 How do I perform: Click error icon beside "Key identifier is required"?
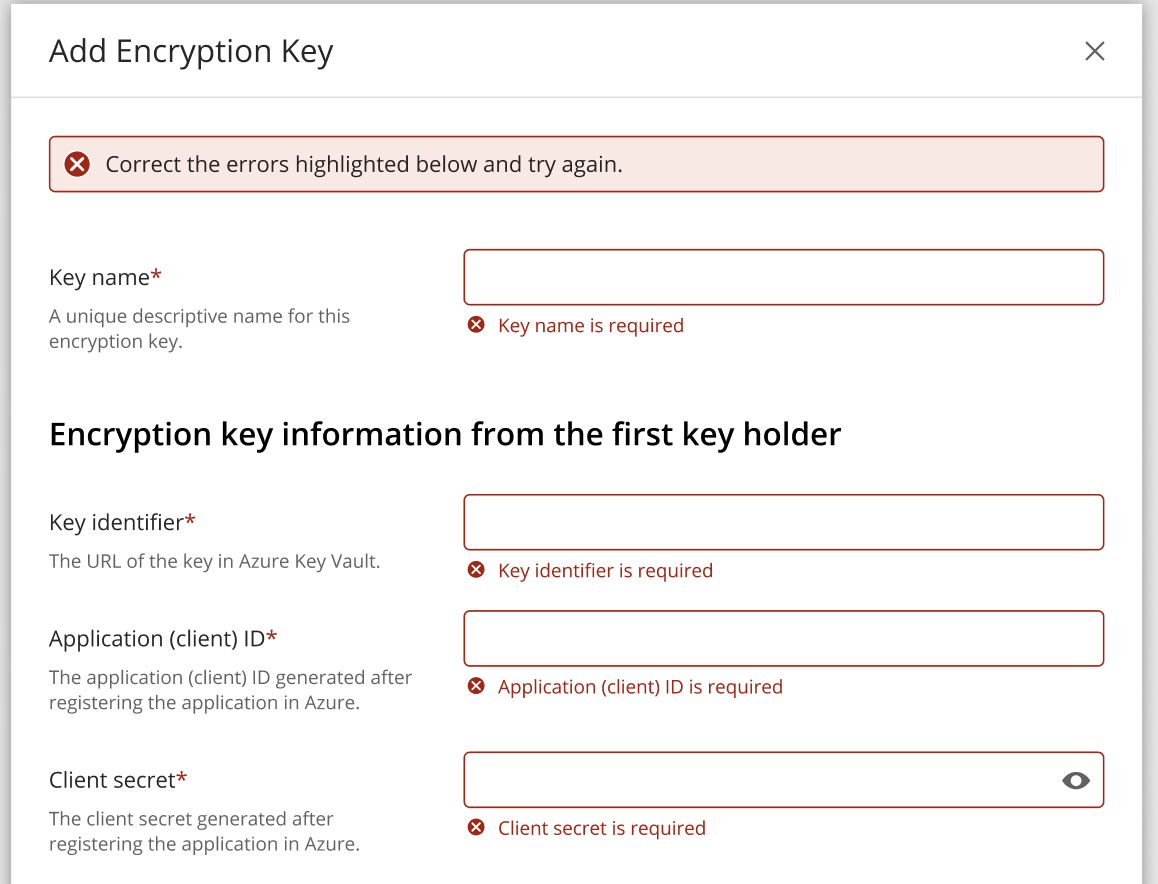pos(477,570)
